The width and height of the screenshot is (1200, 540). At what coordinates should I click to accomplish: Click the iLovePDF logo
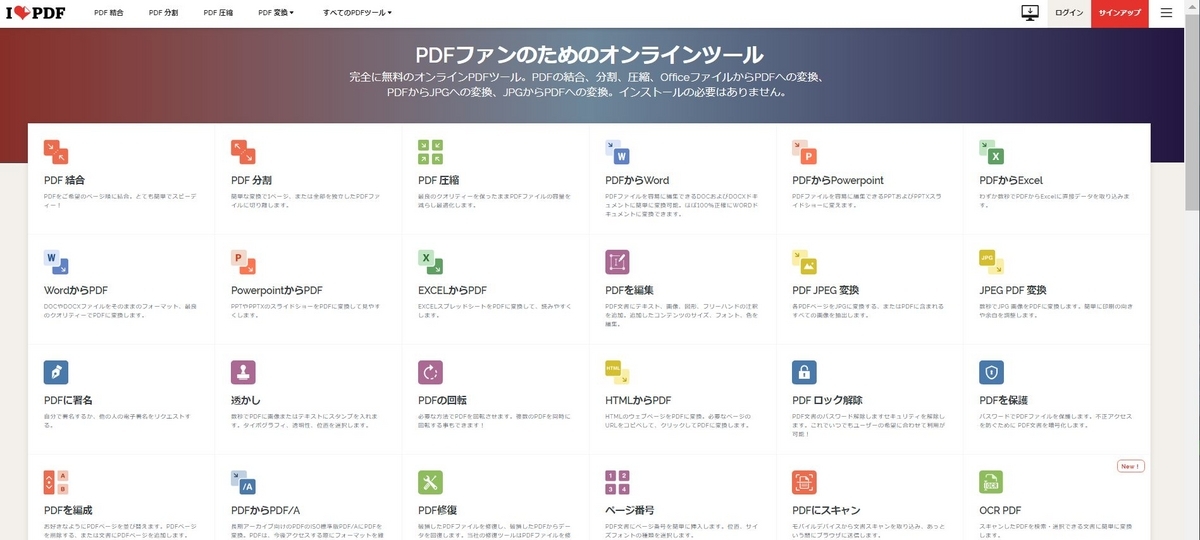pyautogui.click(x=37, y=13)
